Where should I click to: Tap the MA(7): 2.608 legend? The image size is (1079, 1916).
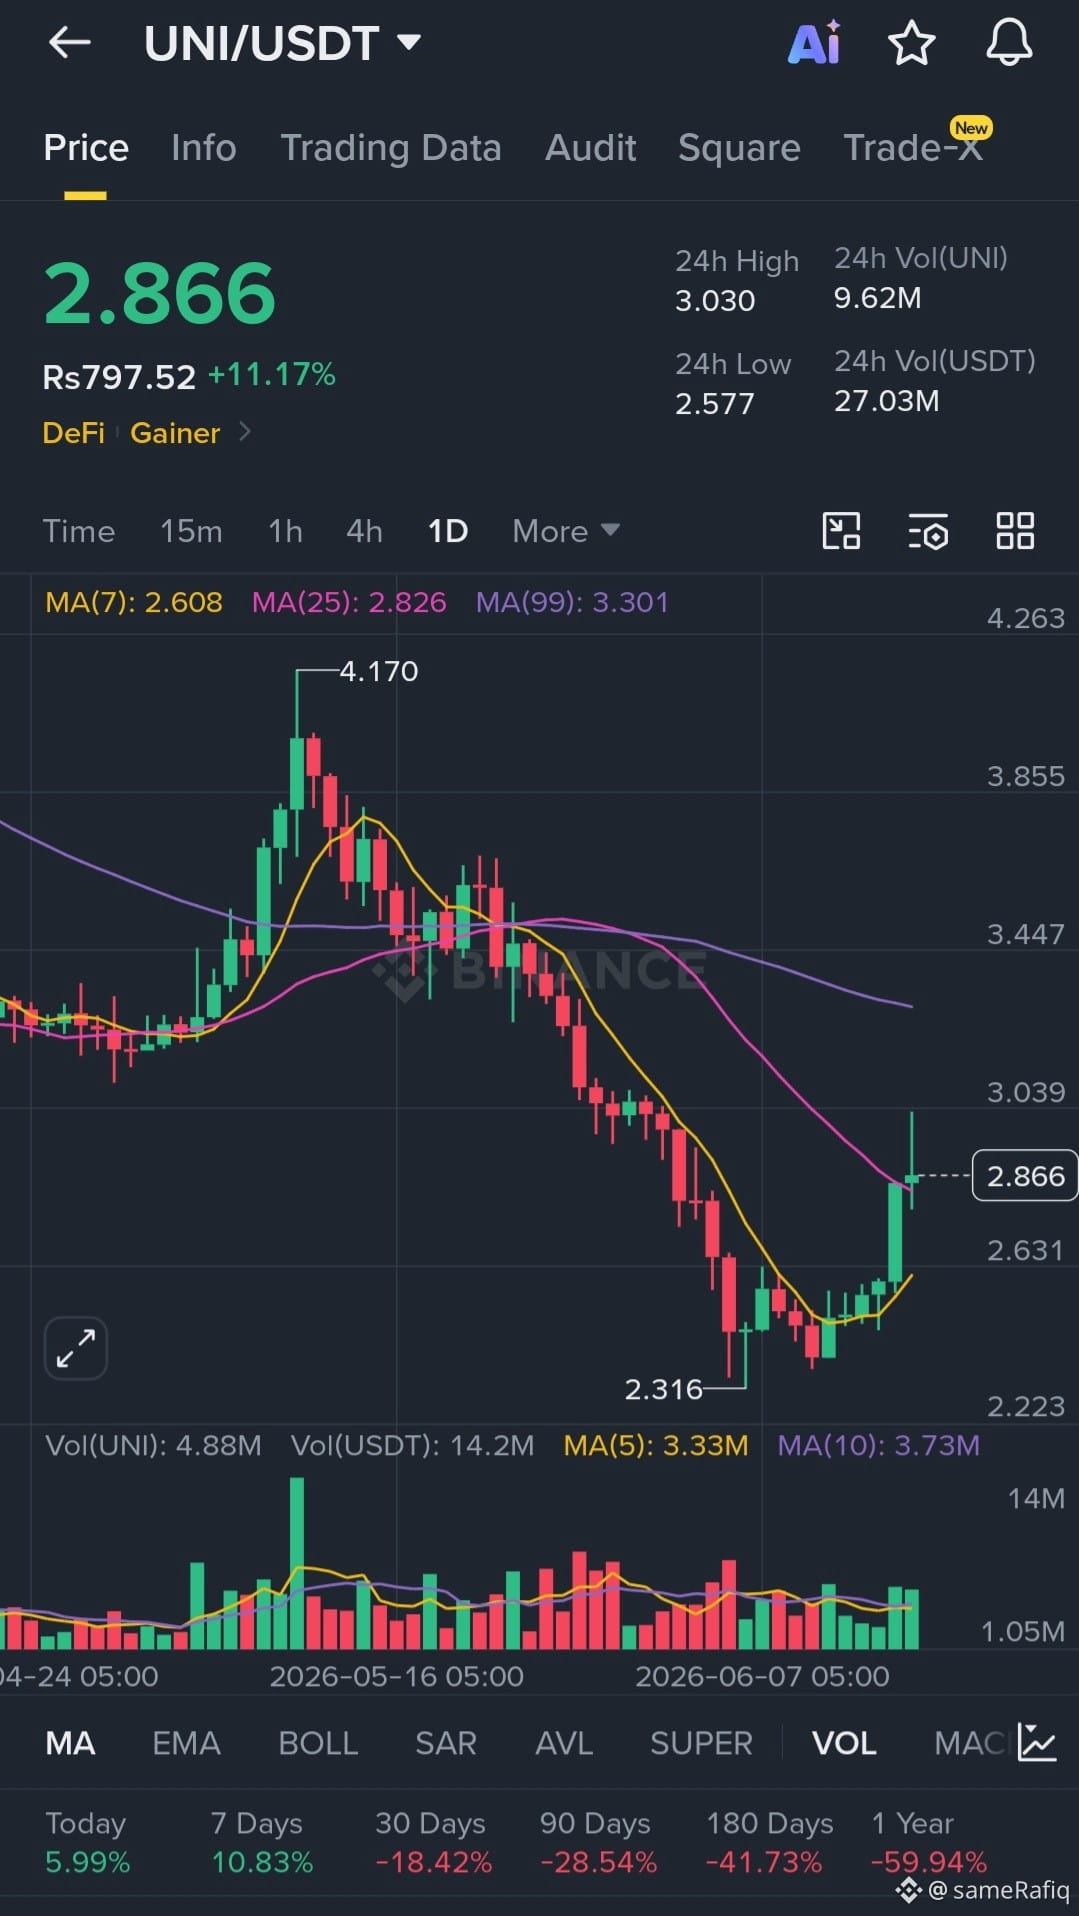pyautogui.click(x=134, y=602)
